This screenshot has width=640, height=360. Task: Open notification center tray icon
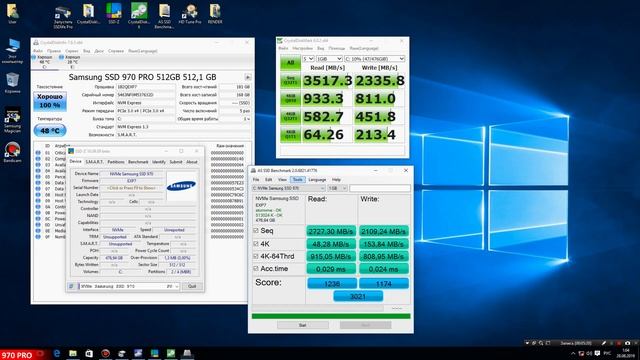[598, 353]
